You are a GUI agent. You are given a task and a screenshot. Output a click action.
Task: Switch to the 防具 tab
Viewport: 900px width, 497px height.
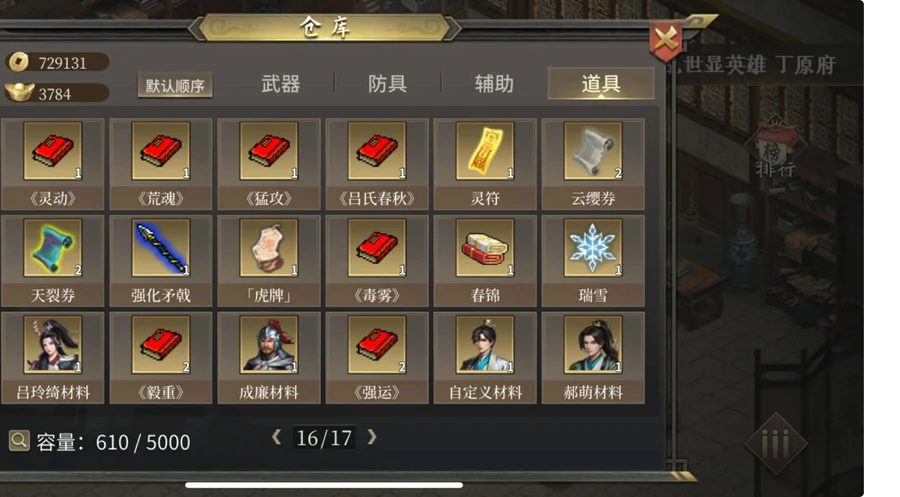pos(387,84)
